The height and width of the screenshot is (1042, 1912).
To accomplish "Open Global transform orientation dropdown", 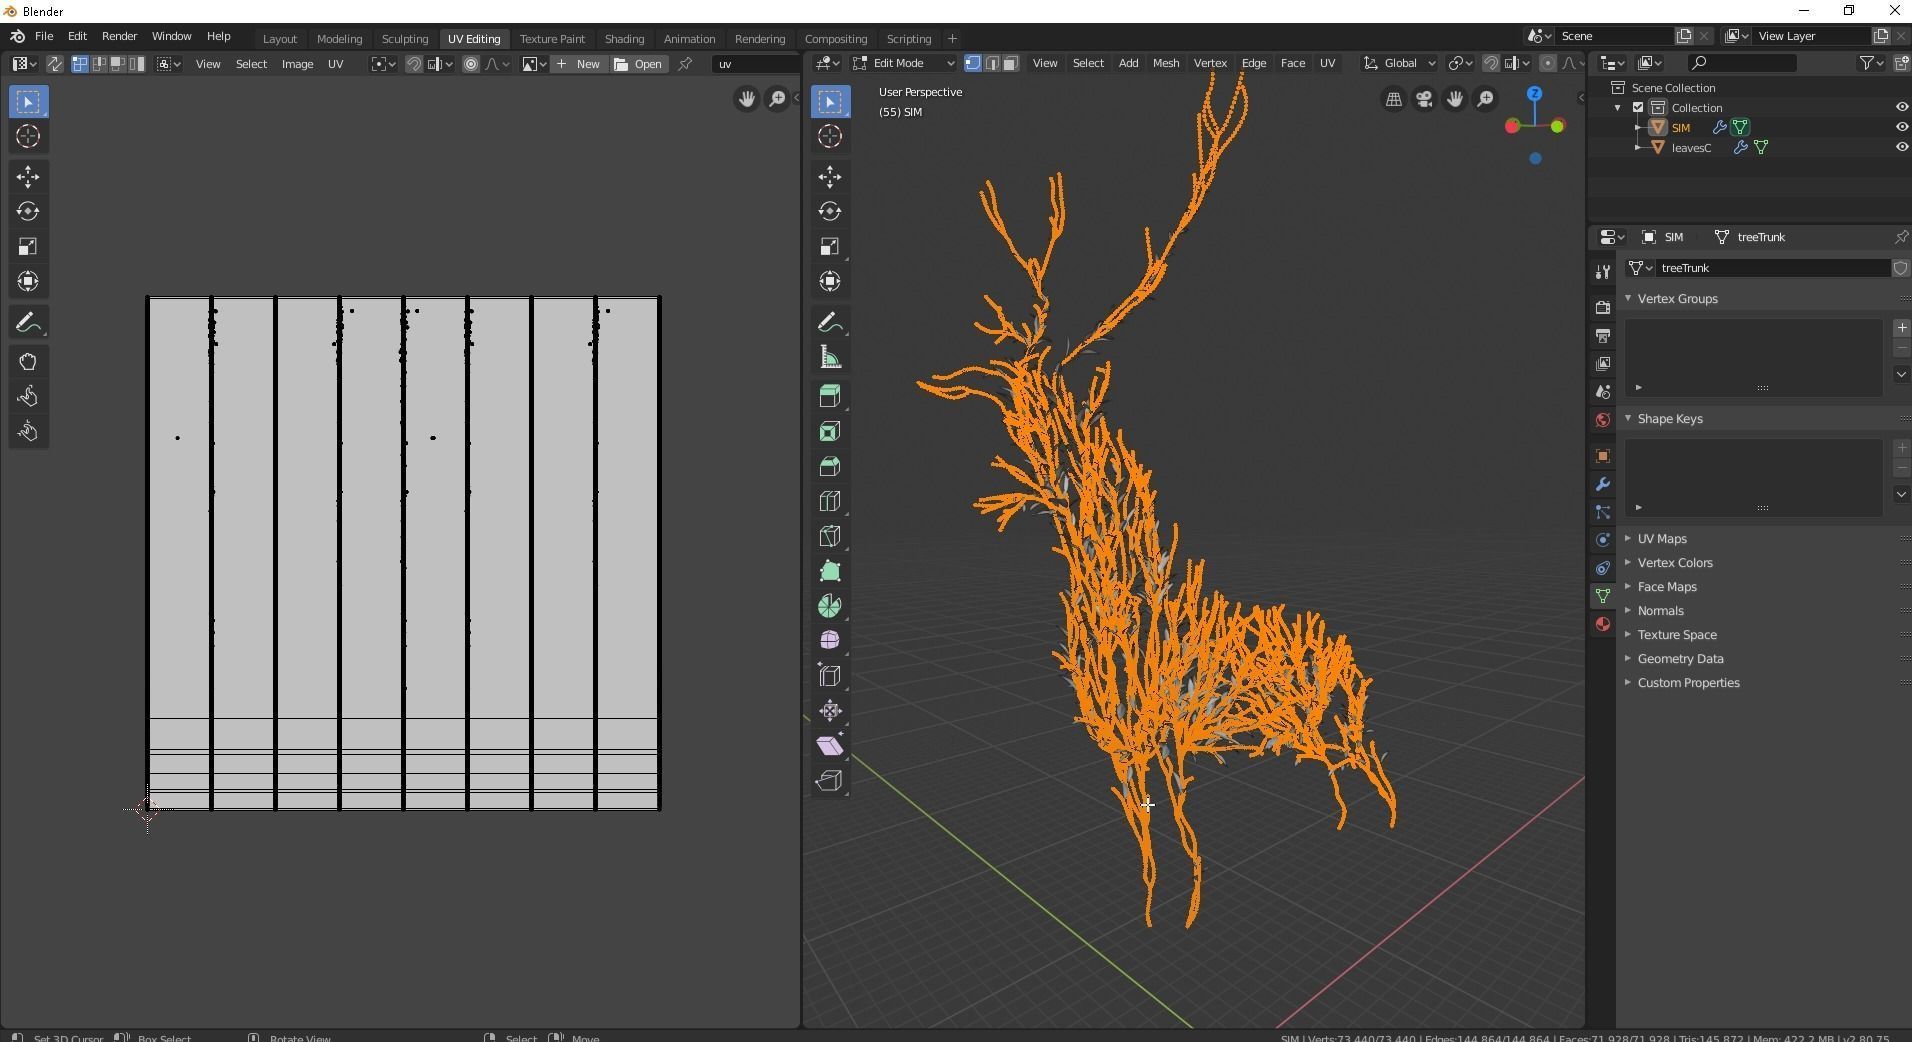I will pos(1400,63).
